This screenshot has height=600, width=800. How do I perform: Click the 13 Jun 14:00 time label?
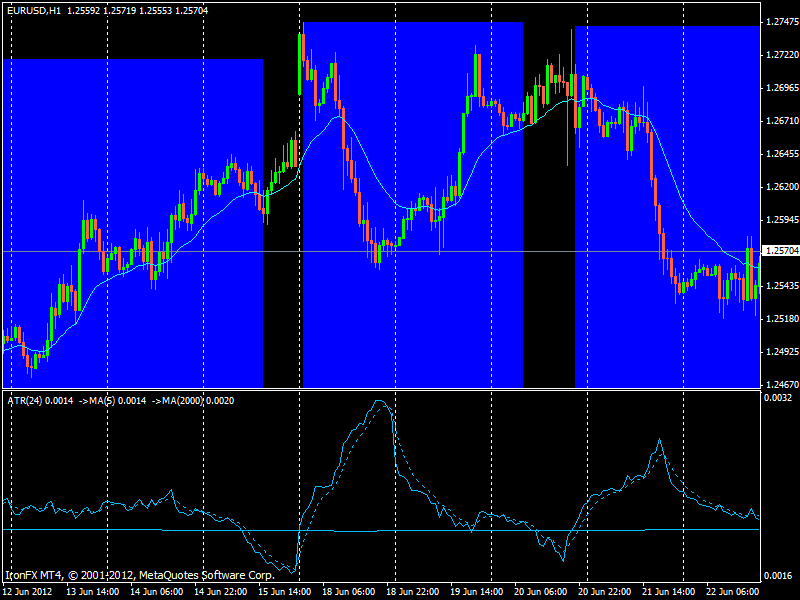pos(92,591)
